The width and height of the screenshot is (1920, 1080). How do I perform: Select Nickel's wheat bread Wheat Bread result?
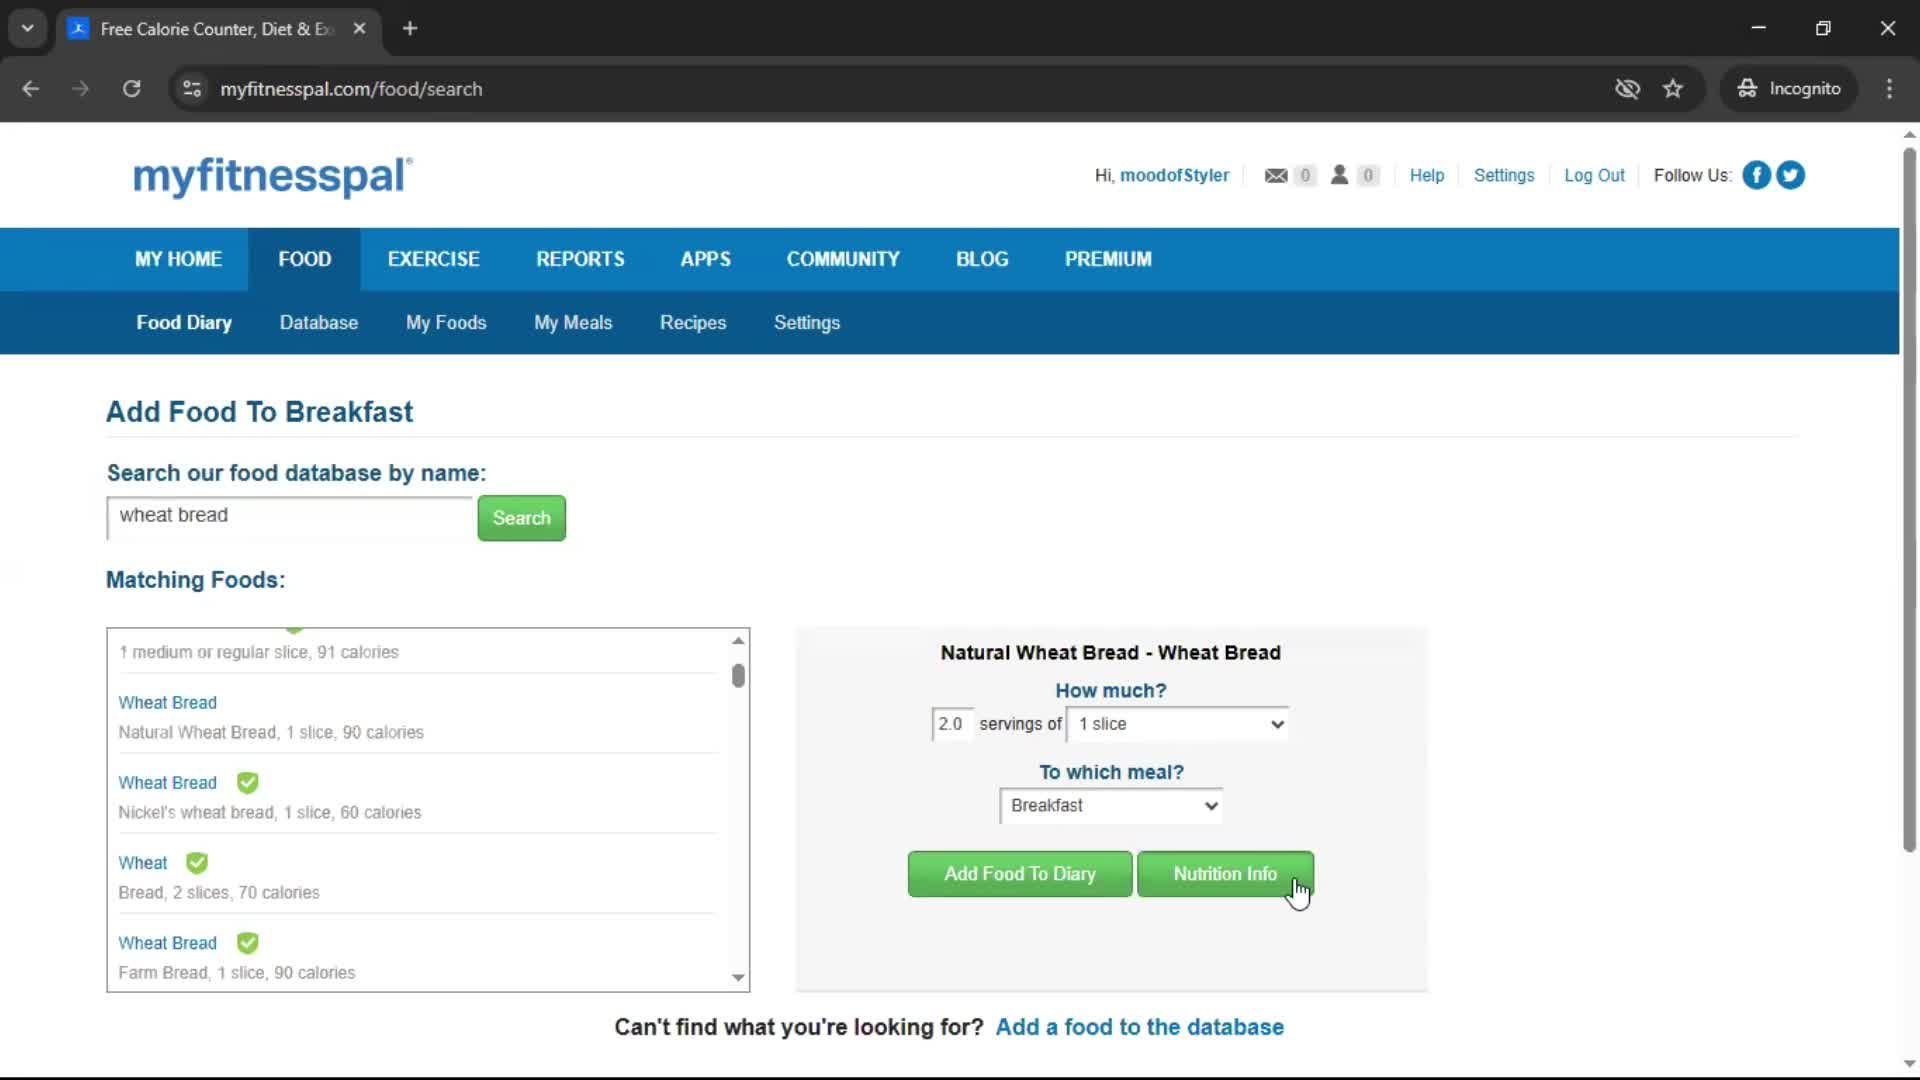tap(418, 797)
